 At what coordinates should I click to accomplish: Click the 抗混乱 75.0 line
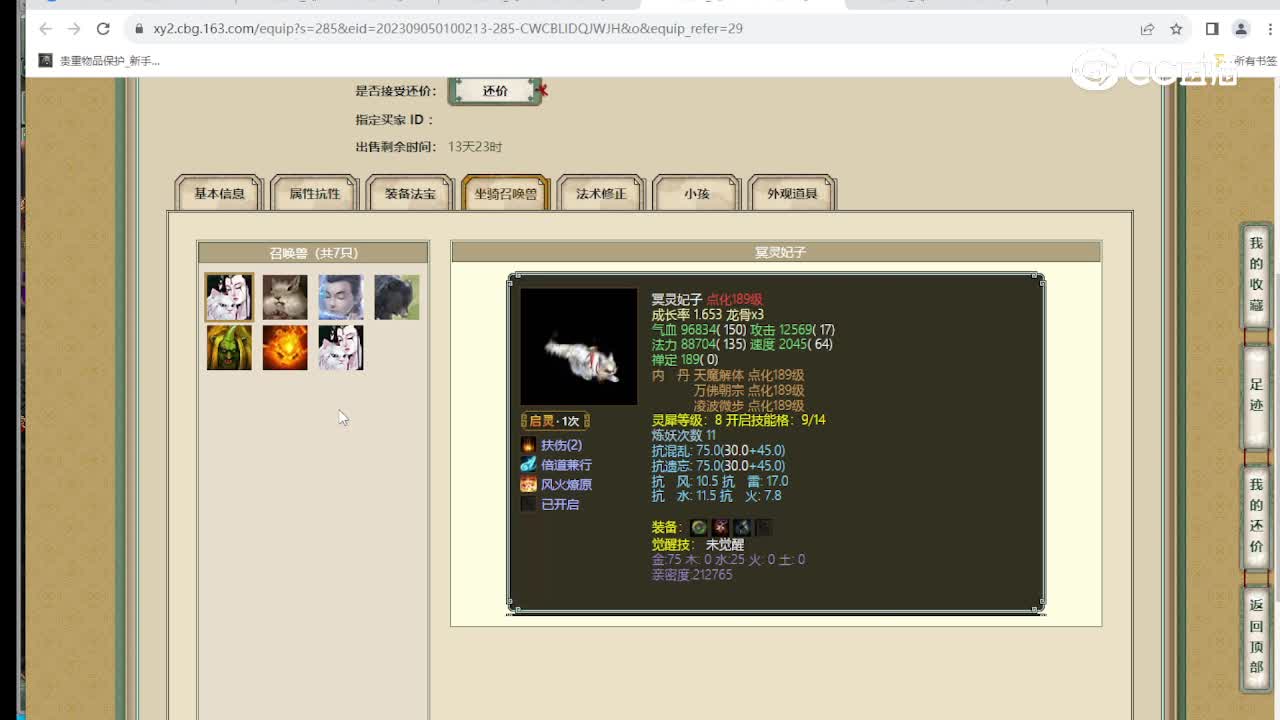719,450
